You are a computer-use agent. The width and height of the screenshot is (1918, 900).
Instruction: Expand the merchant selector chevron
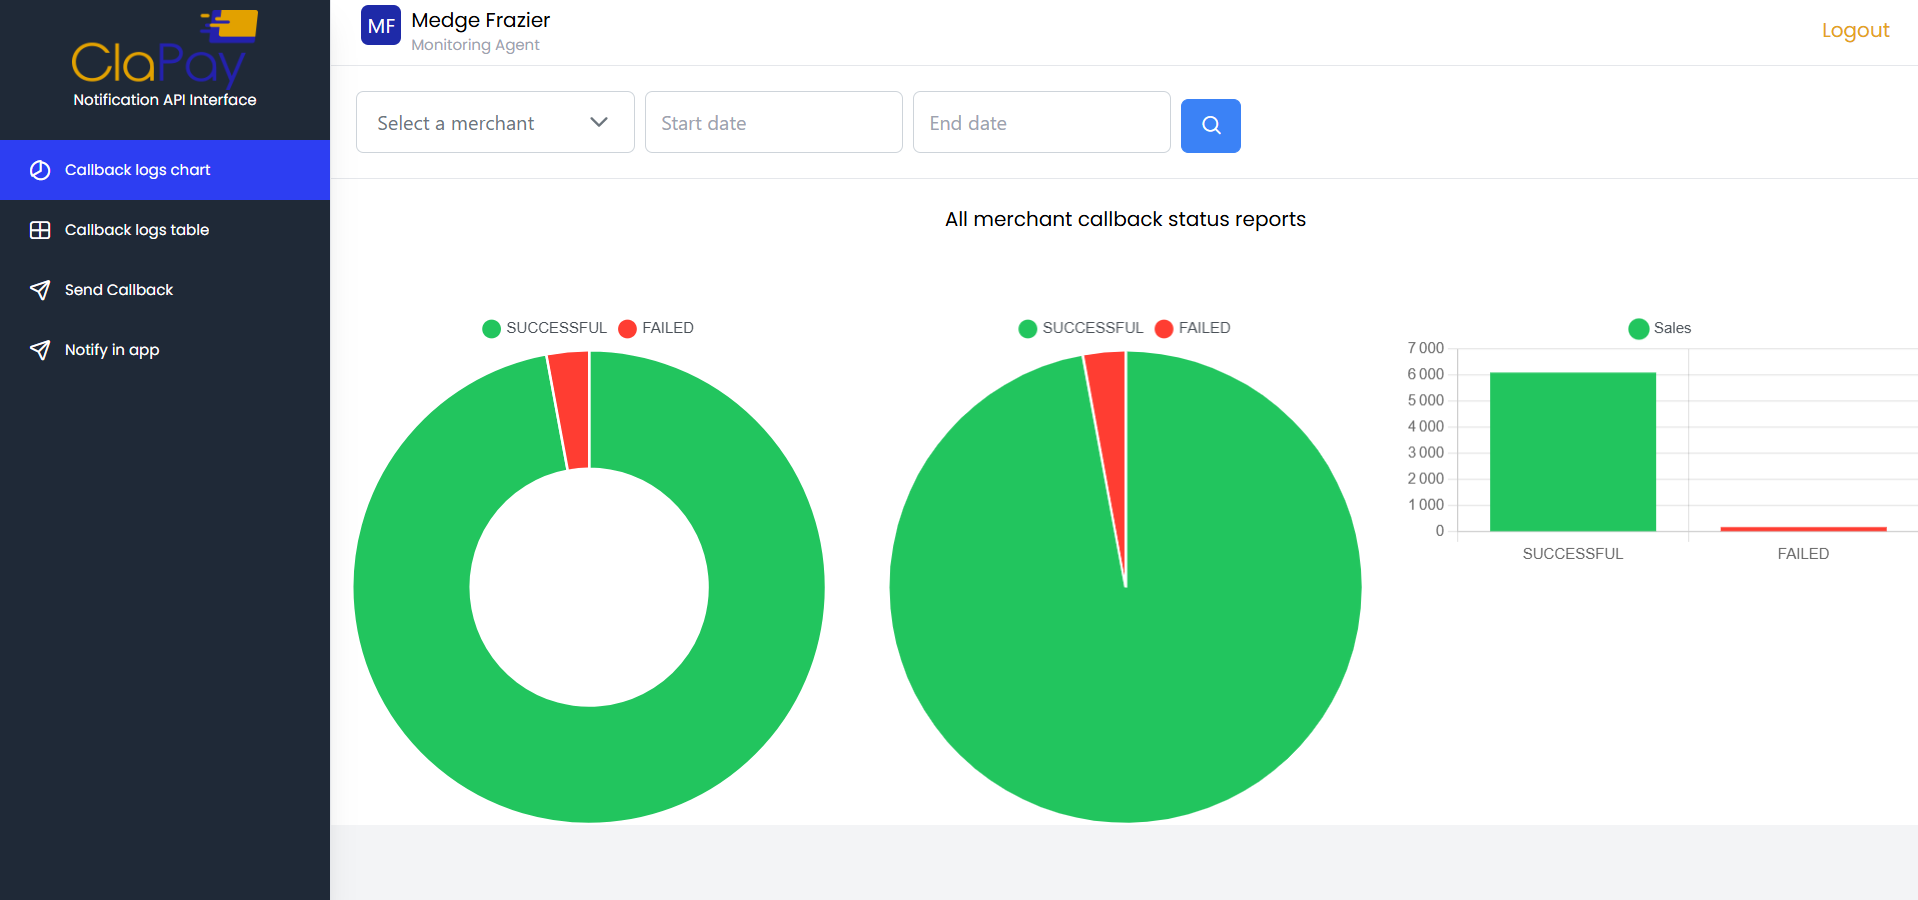click(599, 122)
